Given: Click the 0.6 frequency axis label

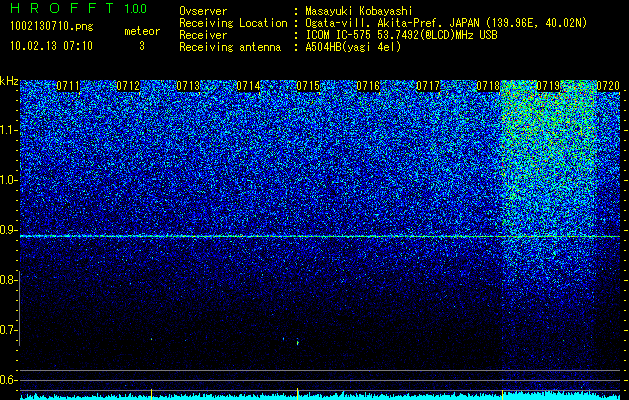Looking at the screenshot, I should 8,380.
